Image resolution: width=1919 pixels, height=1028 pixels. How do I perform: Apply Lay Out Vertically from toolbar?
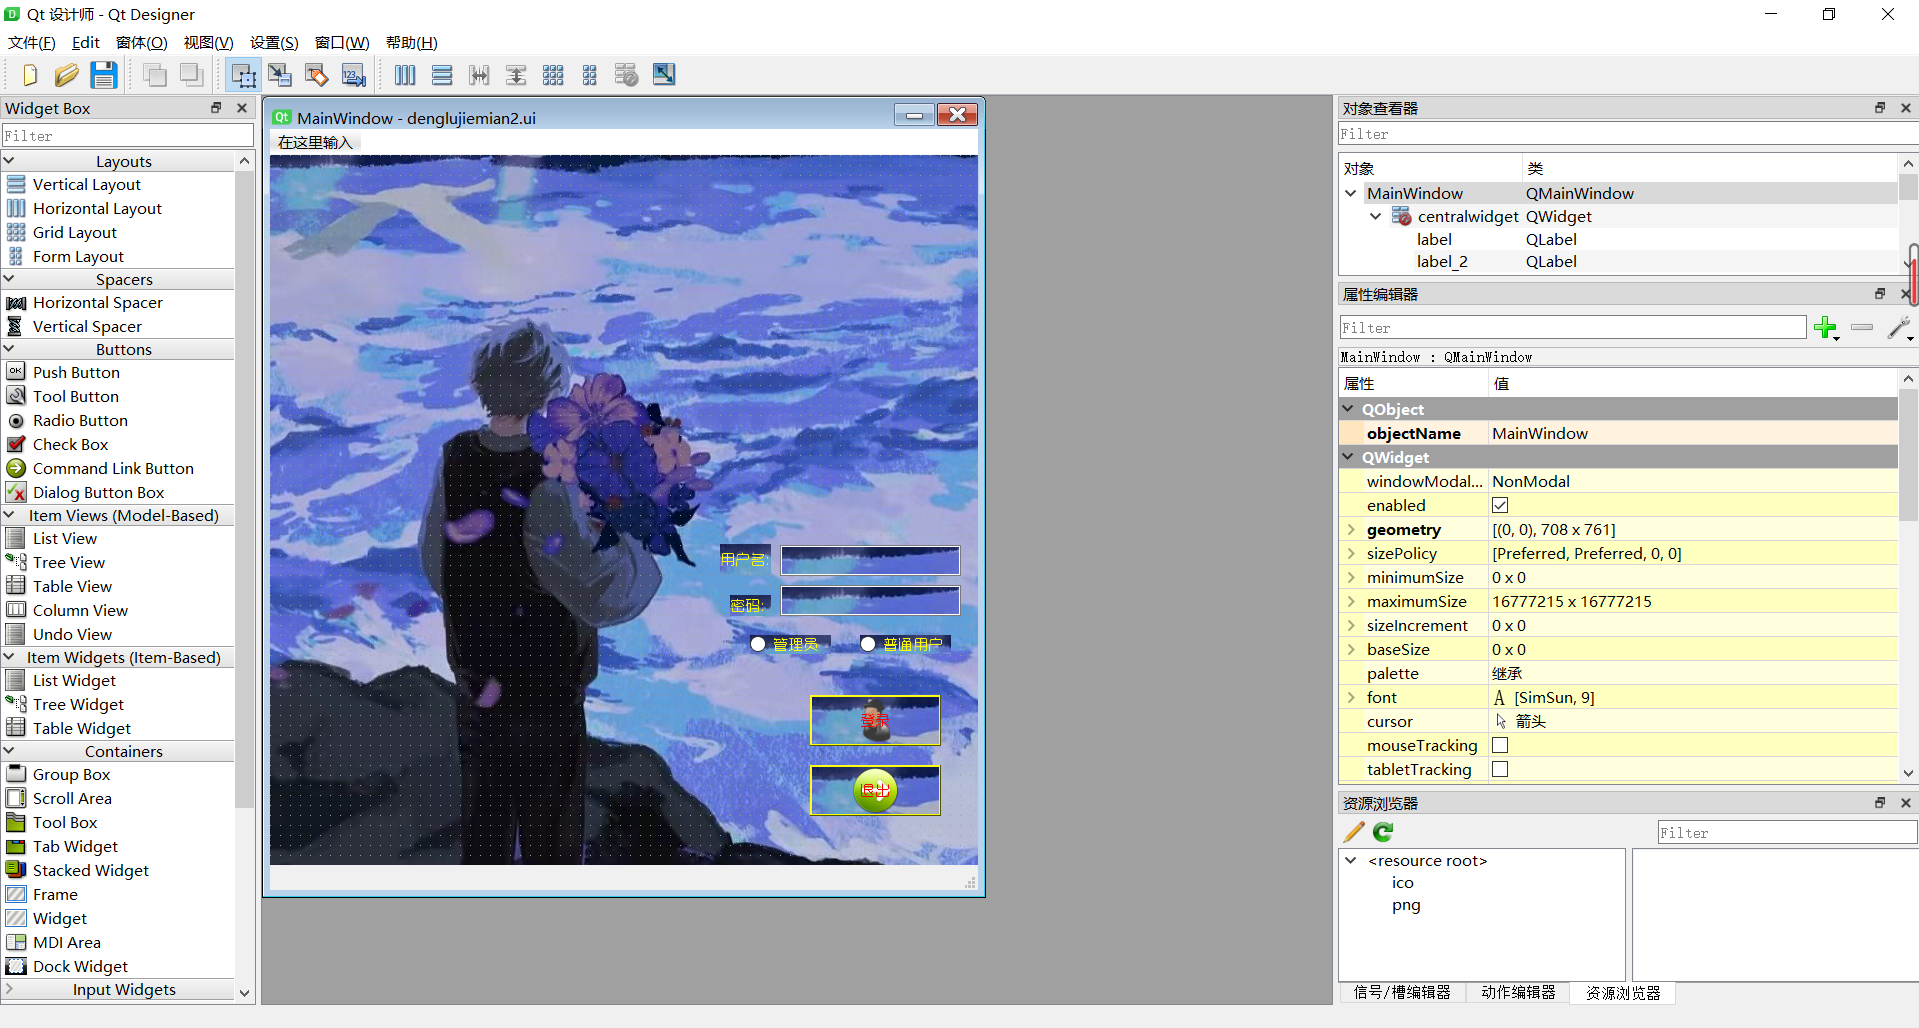[442, 75]
